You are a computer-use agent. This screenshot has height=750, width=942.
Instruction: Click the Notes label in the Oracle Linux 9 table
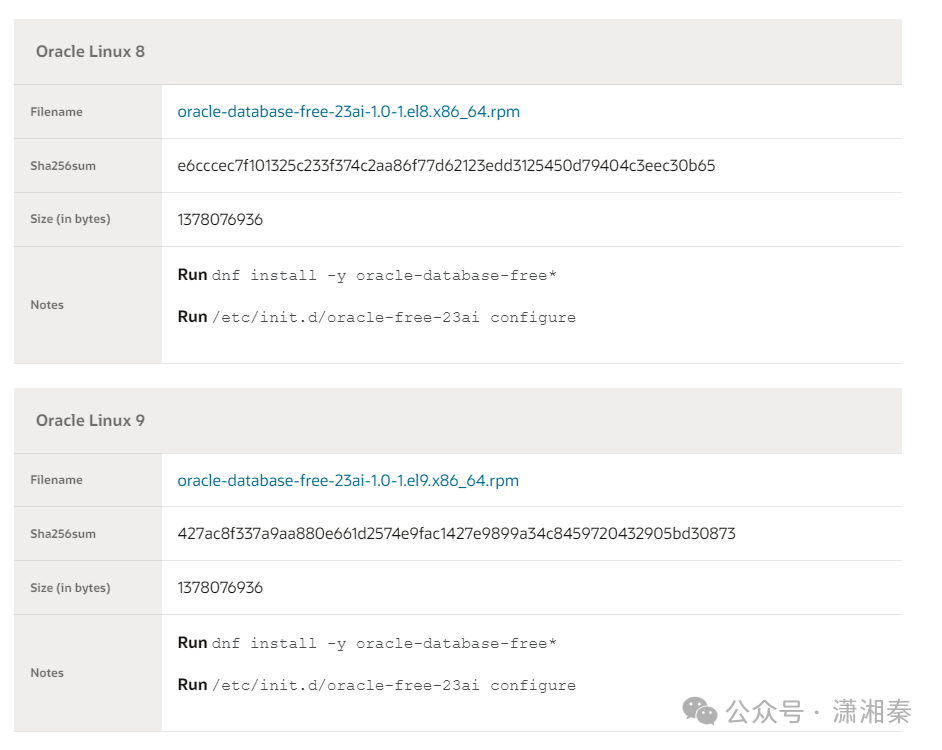pos(47,673)
